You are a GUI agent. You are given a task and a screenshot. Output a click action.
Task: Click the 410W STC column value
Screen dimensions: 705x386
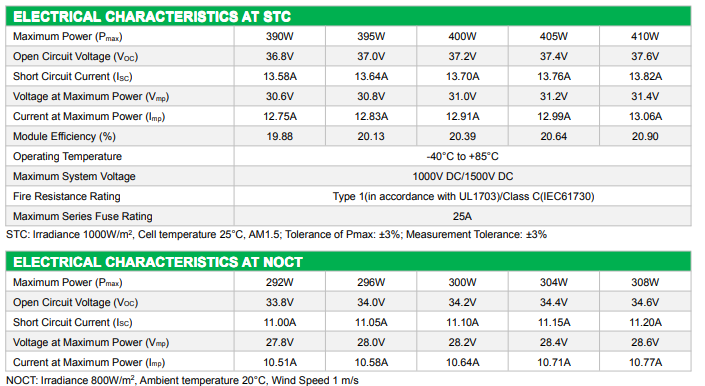click(x=645, y=36)
